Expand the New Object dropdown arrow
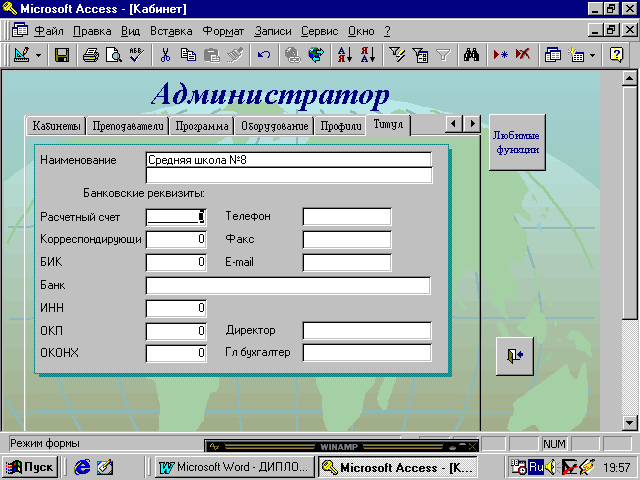 click(x=593, y=55)
